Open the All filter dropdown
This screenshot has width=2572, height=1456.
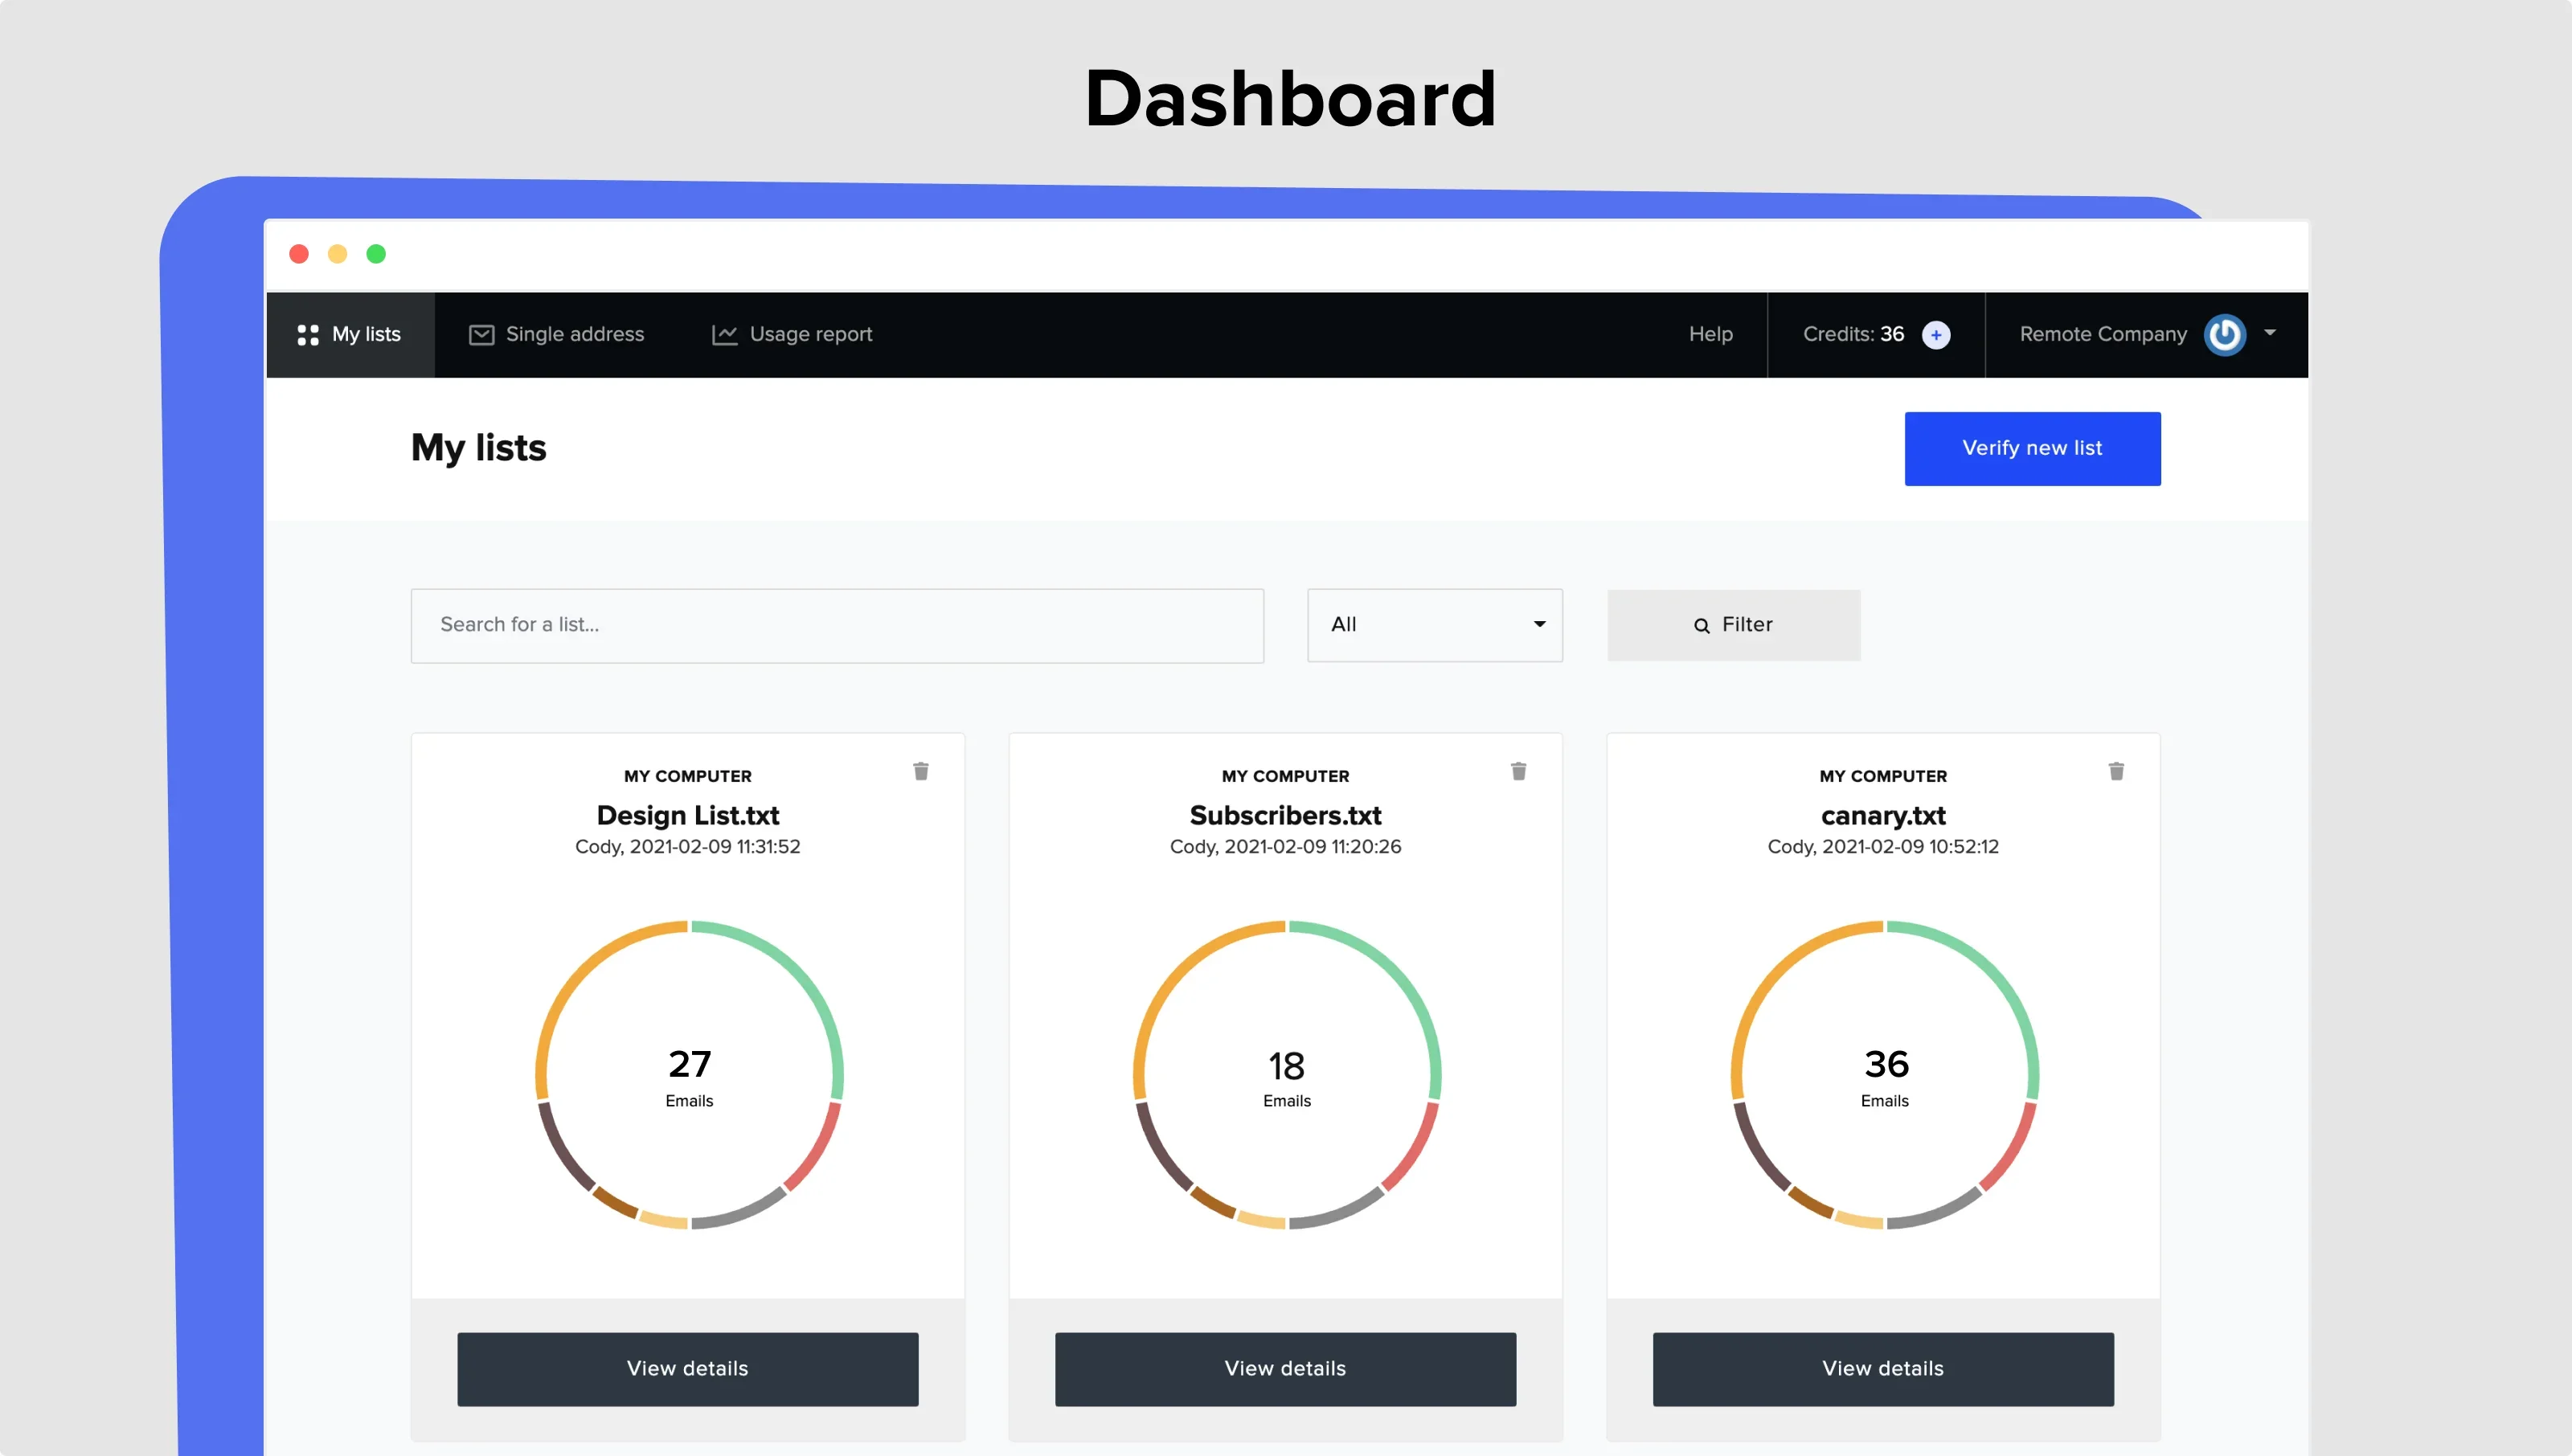pyautogui.click(x=1434, y=625)
